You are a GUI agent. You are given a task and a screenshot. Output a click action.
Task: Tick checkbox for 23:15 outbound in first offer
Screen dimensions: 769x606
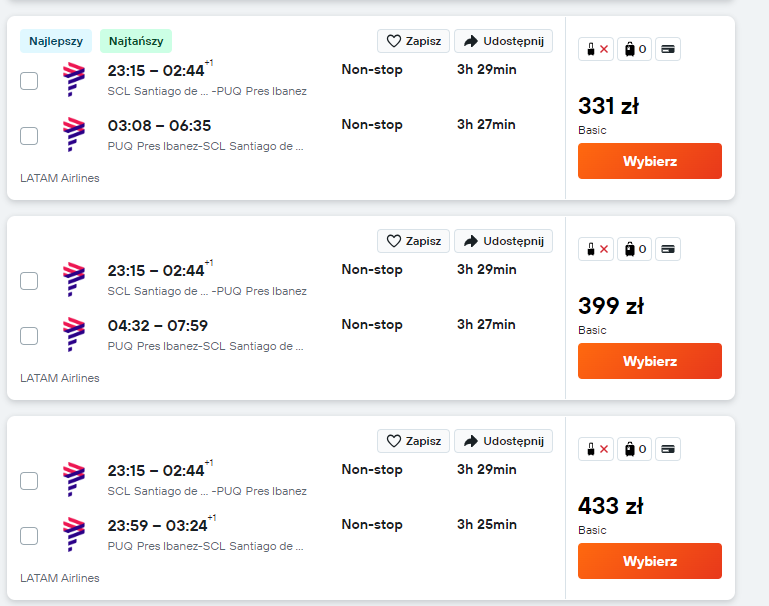click(29, 81)
